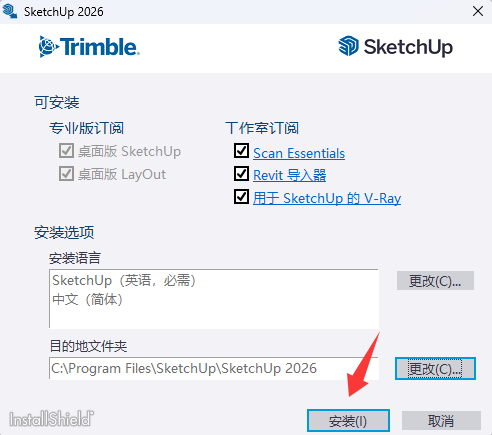This screenshot has width=492, height=435.
Task: Select 中文（简体）in the language list
Action: click(x=87, y=299)
